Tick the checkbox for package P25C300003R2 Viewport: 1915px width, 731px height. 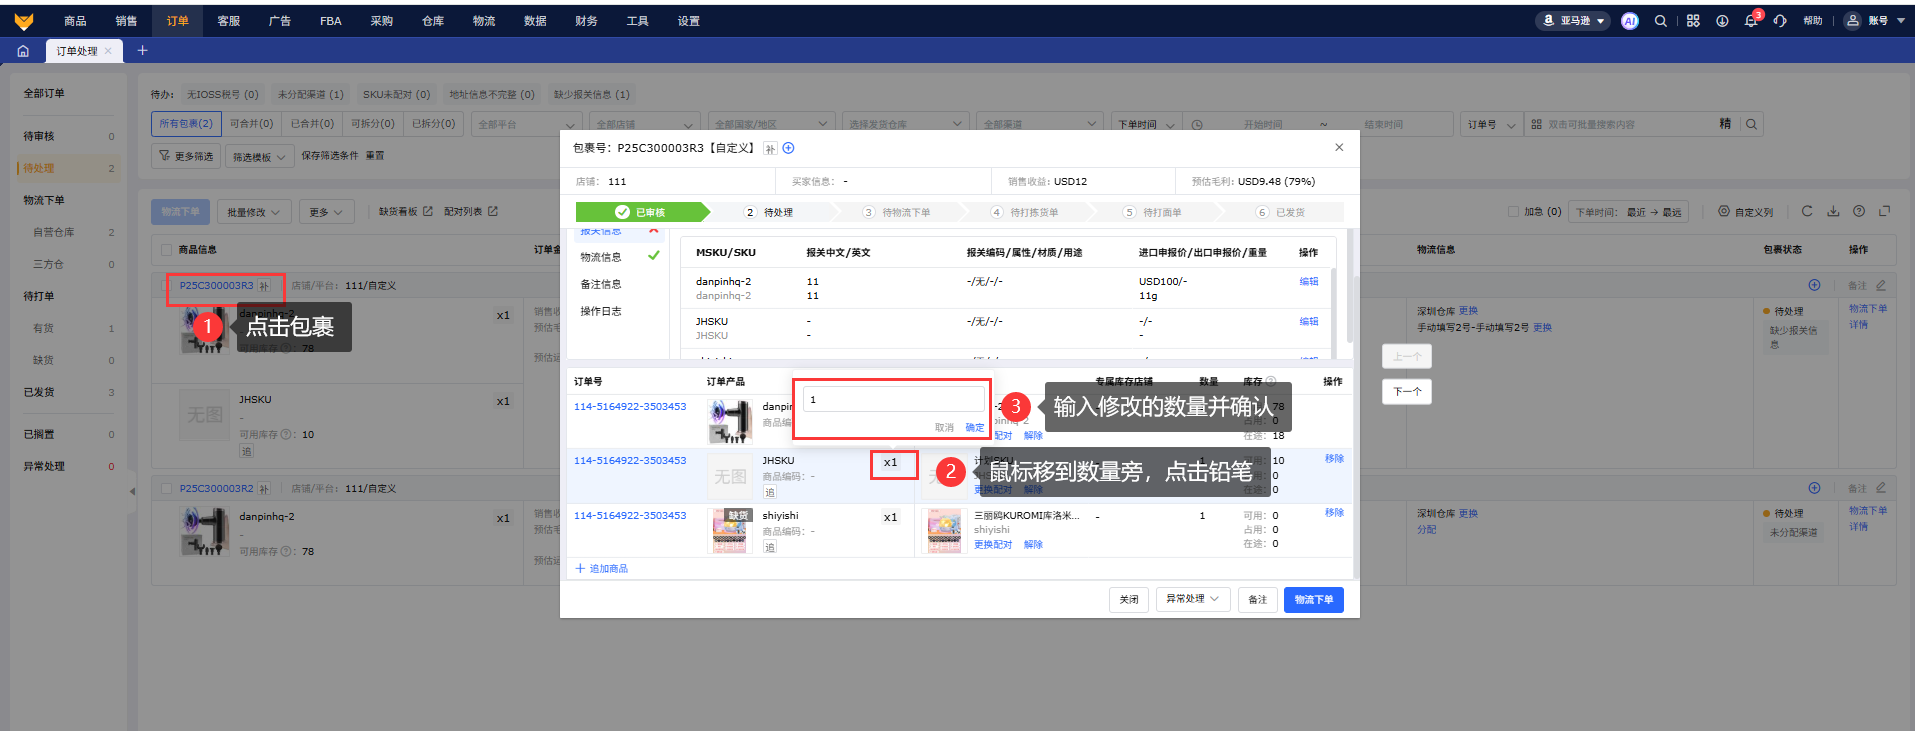166,489
